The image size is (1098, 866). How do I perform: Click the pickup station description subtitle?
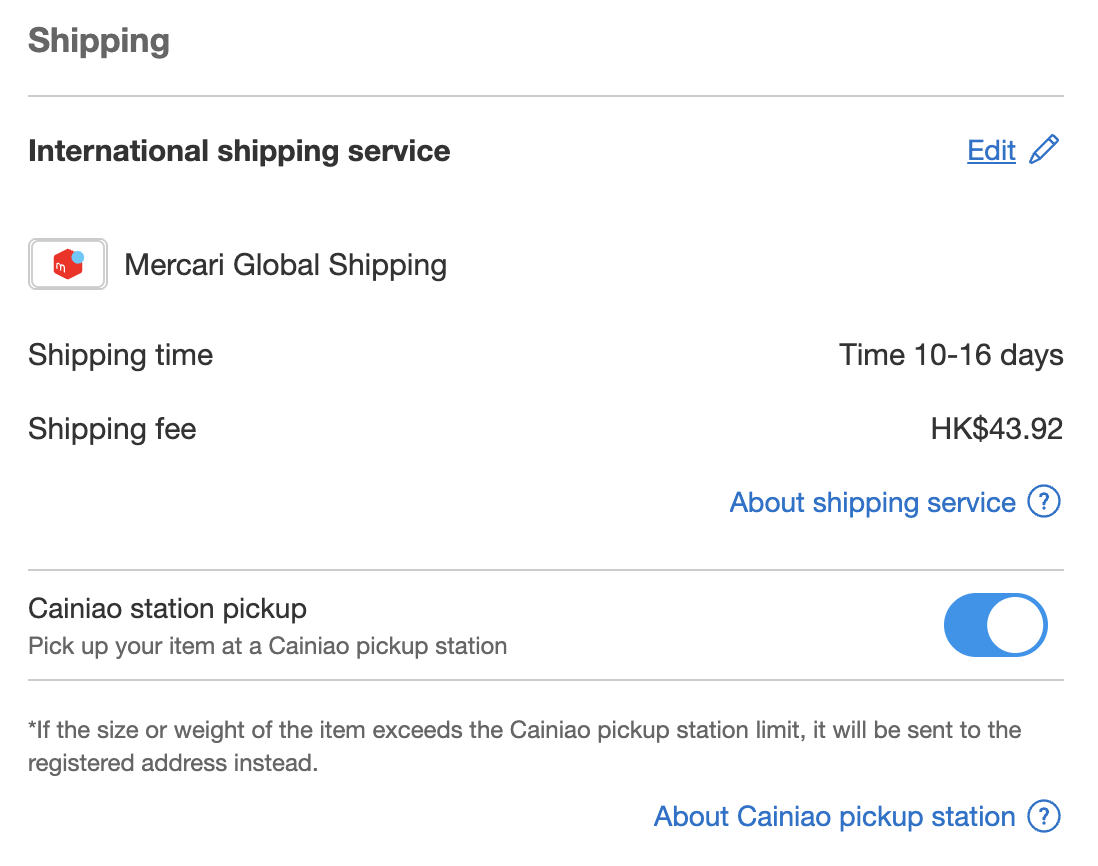(x=267, y=646)
